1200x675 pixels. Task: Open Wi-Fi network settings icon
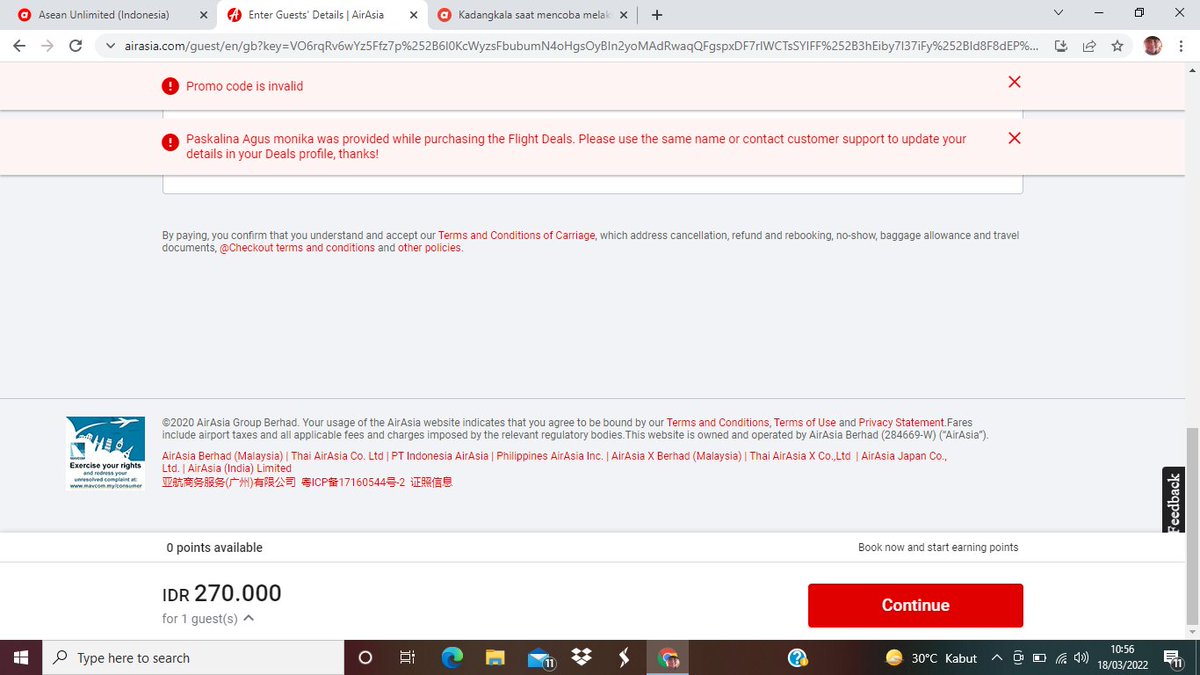point(1060,658)
